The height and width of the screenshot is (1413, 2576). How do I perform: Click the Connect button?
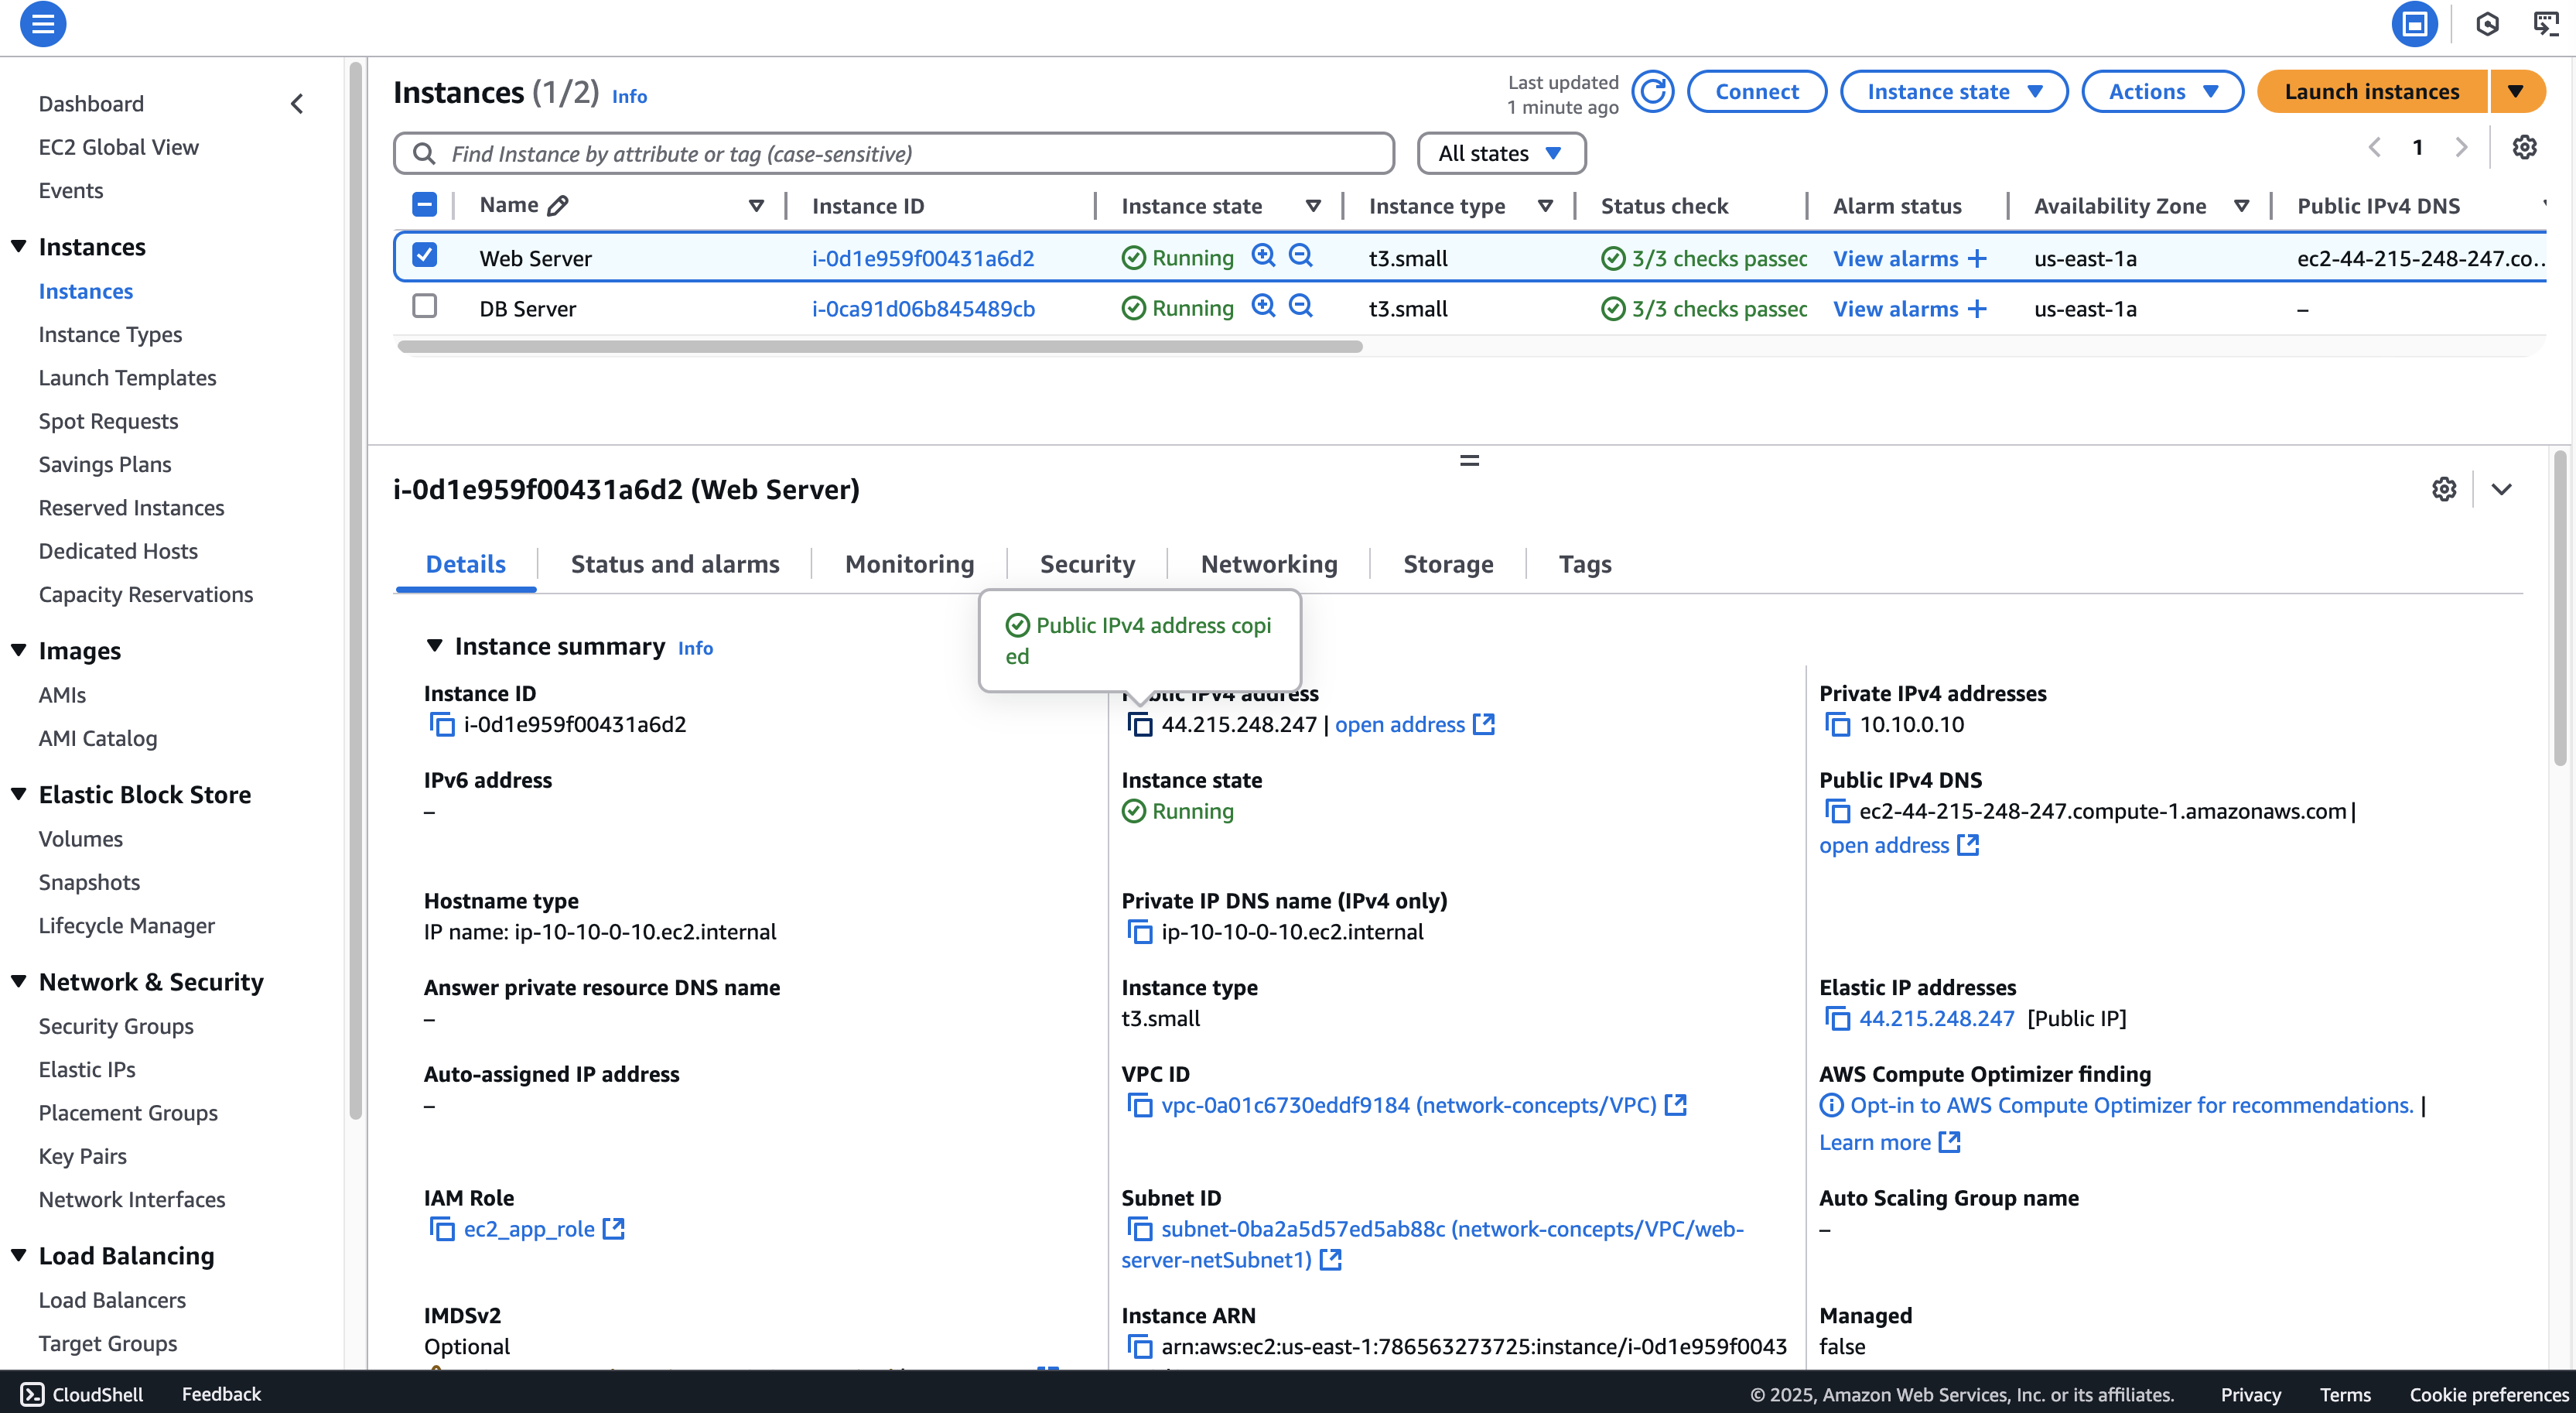tap(1757, 92)
